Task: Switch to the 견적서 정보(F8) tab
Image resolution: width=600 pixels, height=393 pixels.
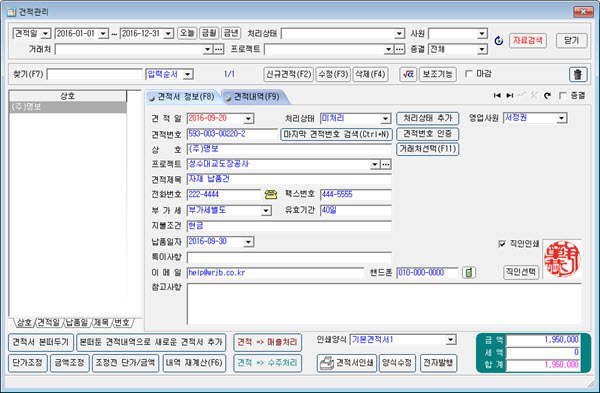Action: pyautogui.click(x=183, y=97)
